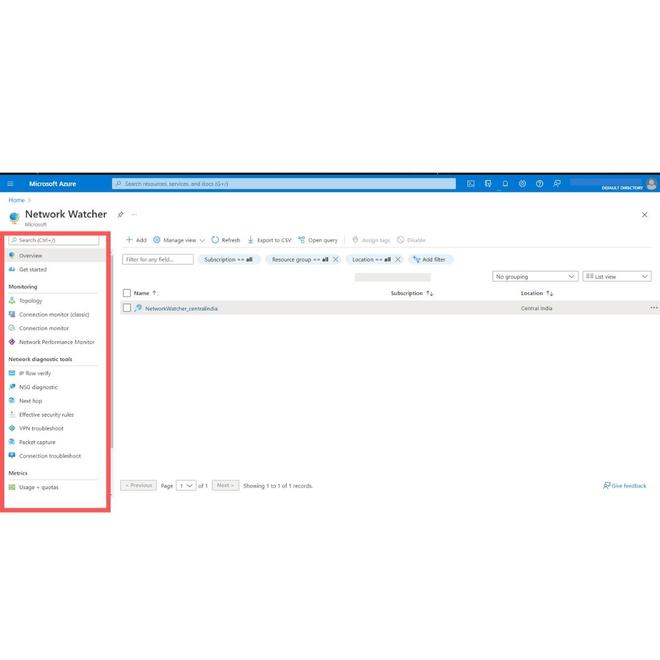Click the Next page button
The width and height of the screenshot is (660, 660).
226,485
